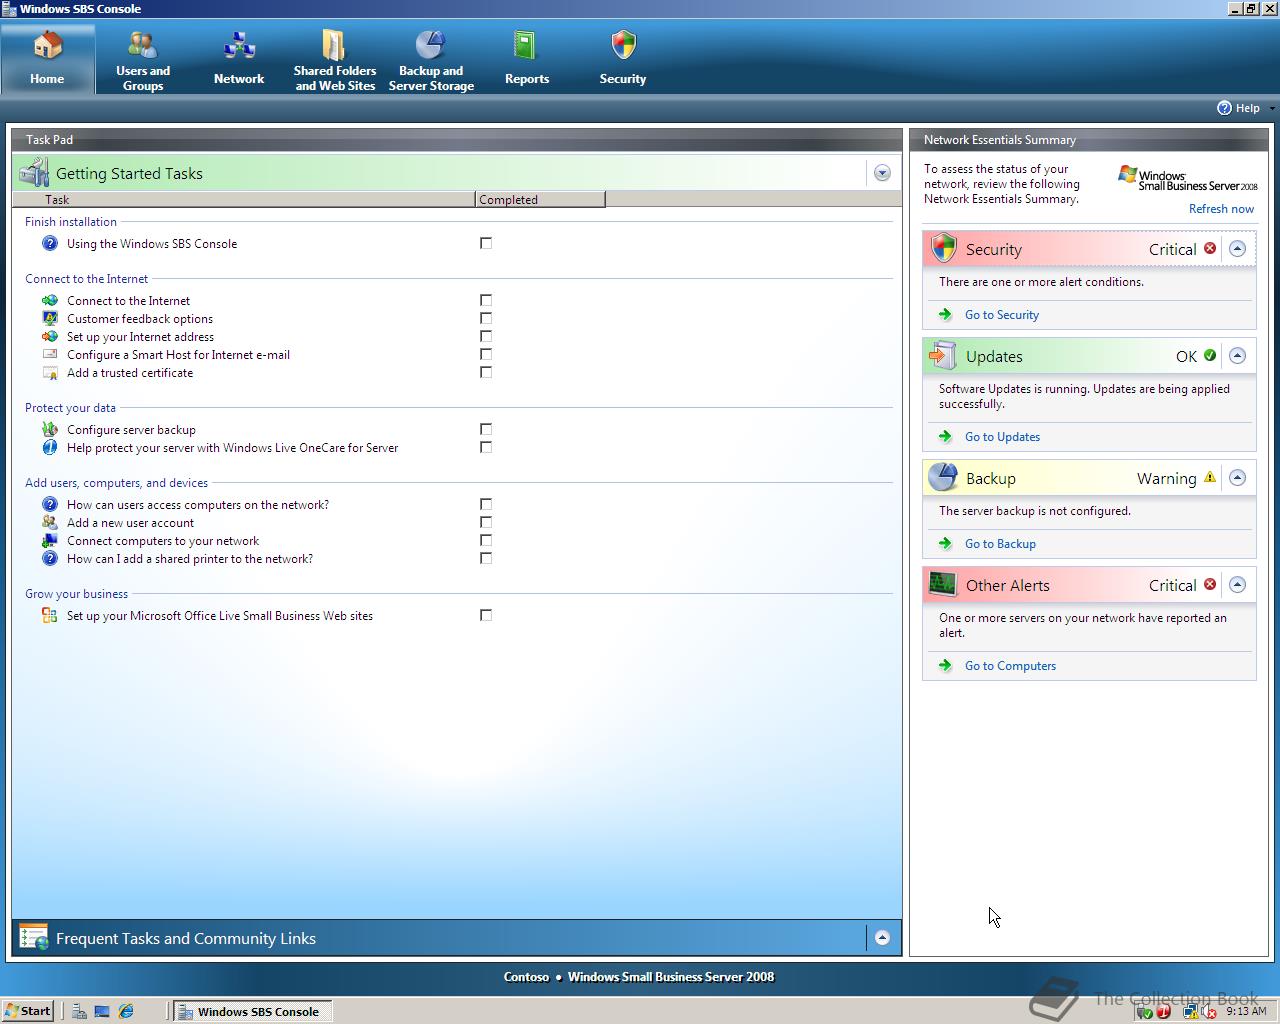The image size is (1280, 1024).
Task: Click the system tray clock
Action: [x=1246, y=1011]
